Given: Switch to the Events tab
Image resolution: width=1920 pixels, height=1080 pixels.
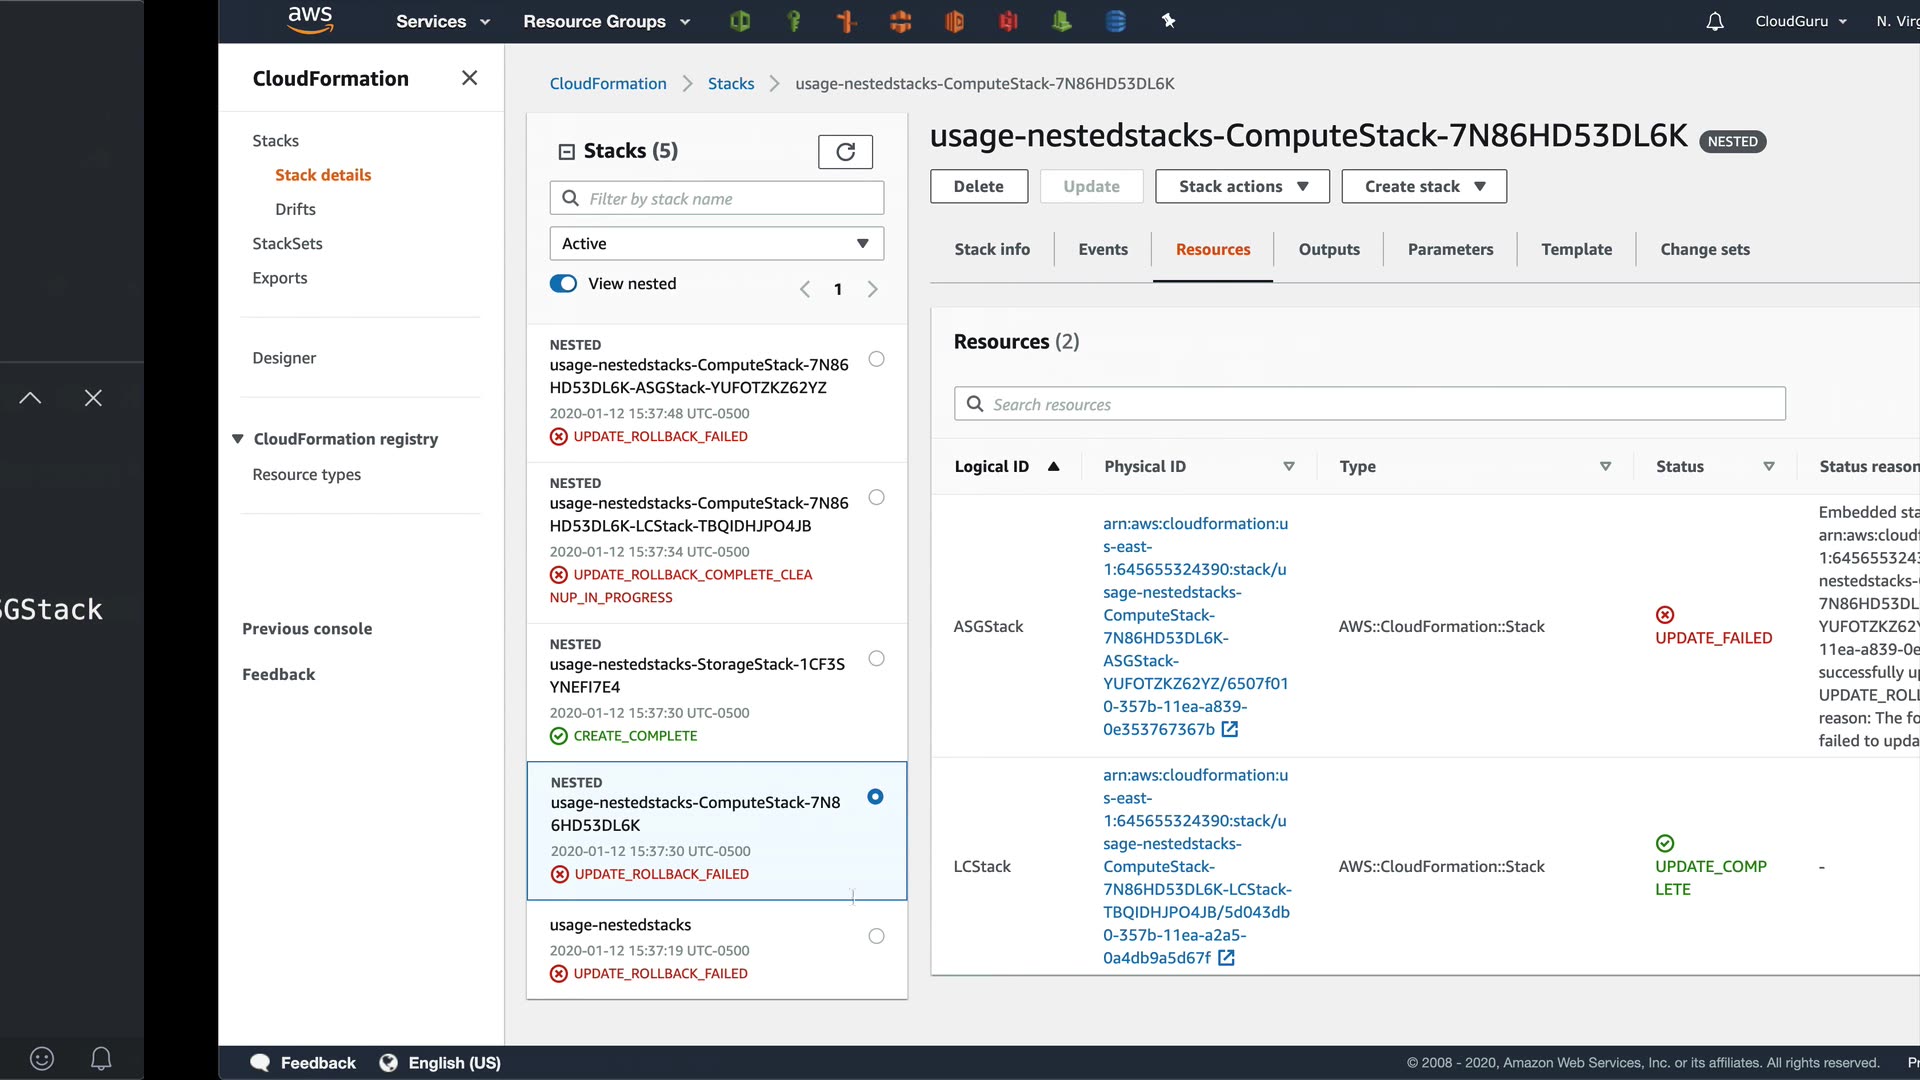Looking at the screenshot, I should pyautogui.click(x=1102, y=250).
